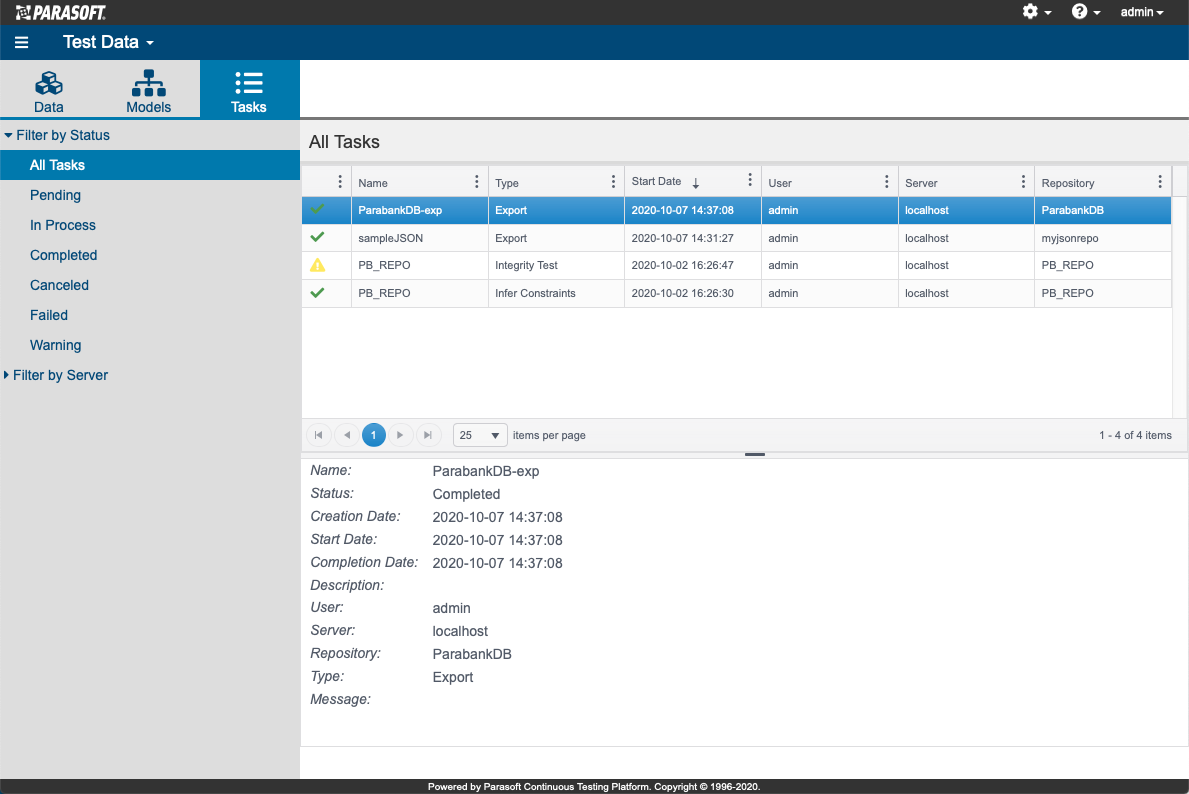Viewport: 1189px width, 794px height.
Task: Click the 1 - 4 of 4 items label
Action: (x=1135, y=435)
